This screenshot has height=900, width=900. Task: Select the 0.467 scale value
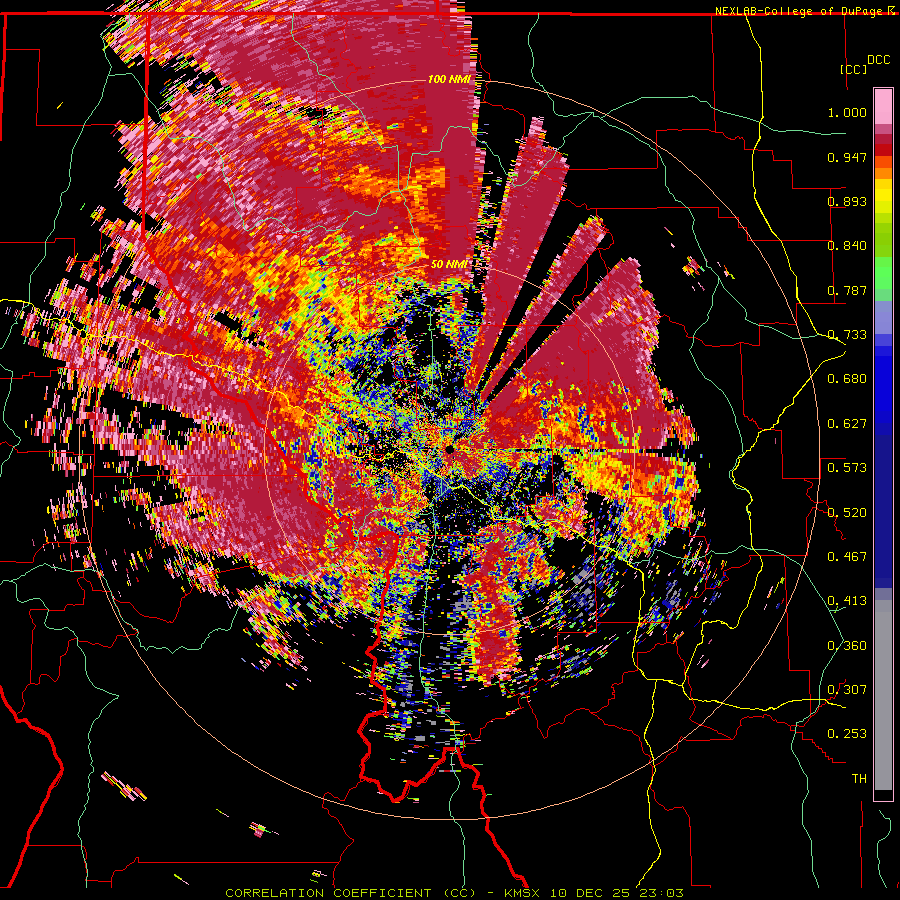coord(847,557)
